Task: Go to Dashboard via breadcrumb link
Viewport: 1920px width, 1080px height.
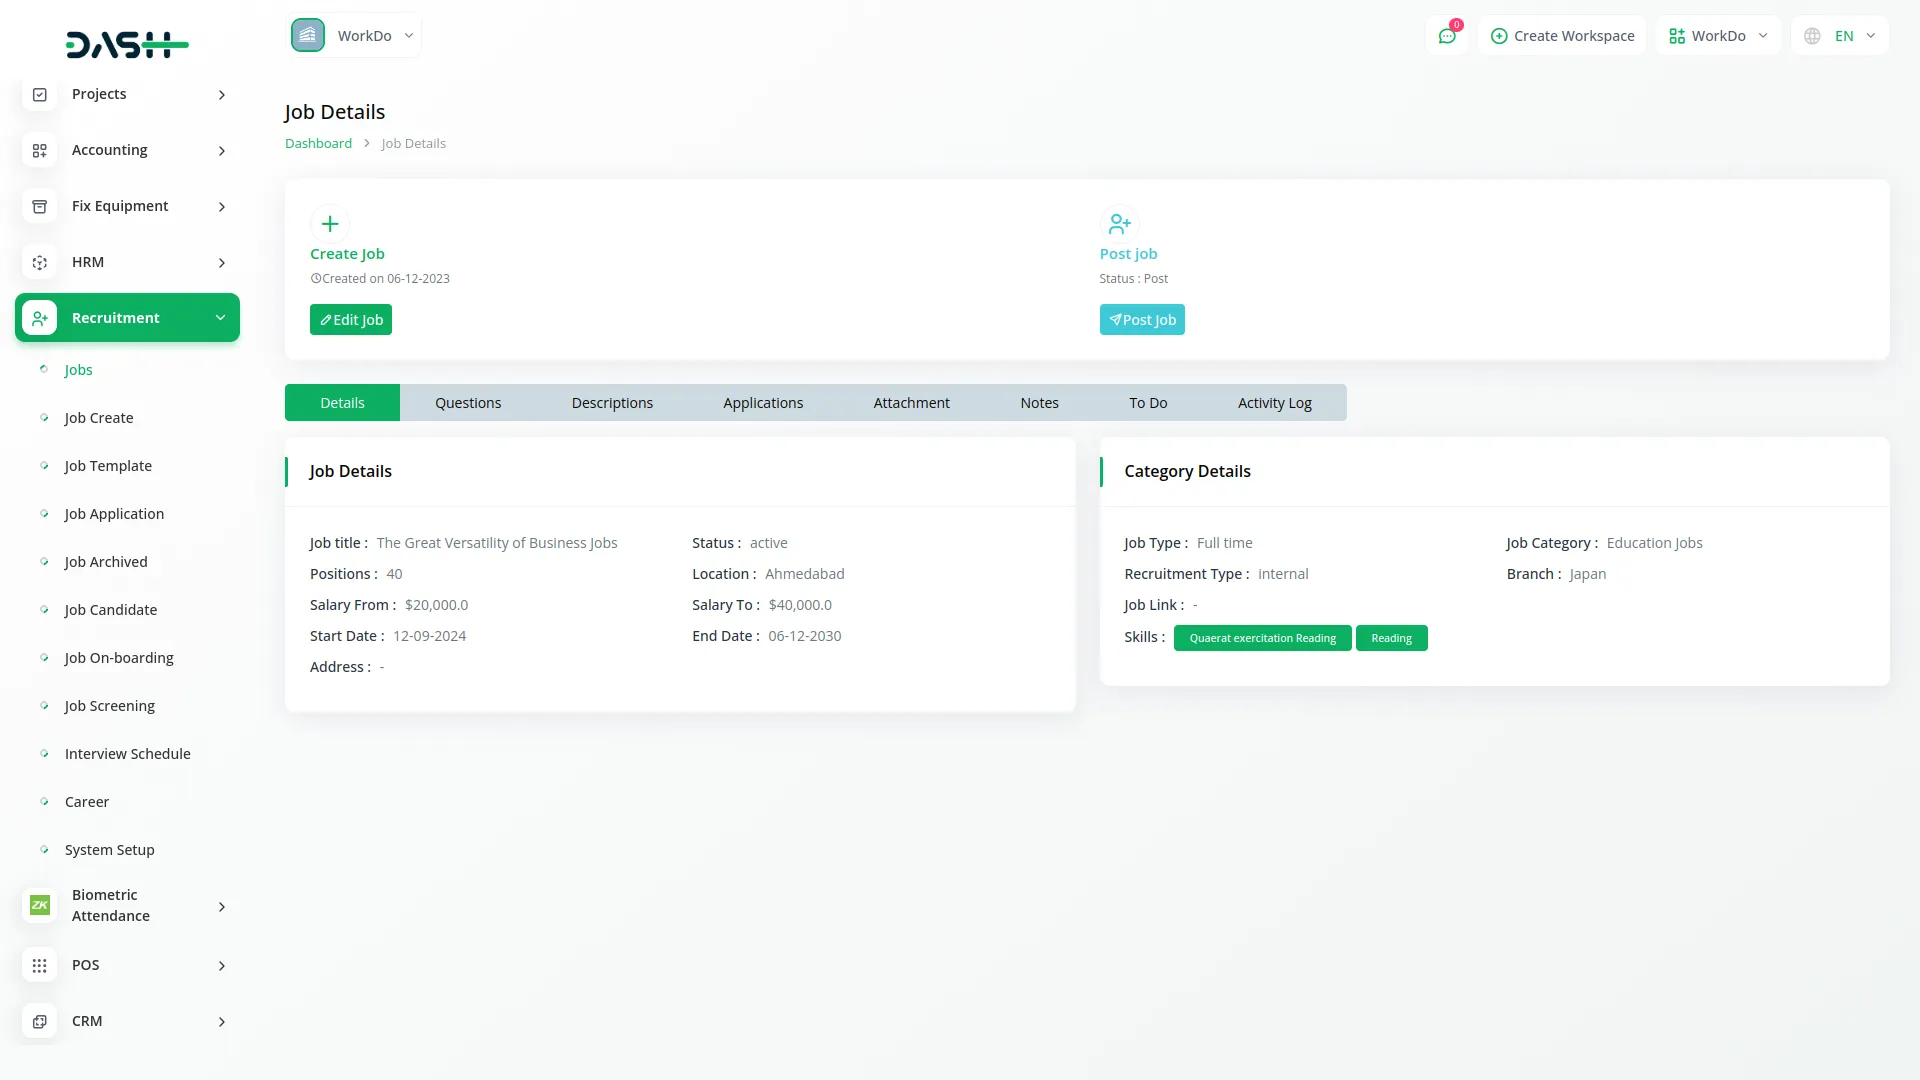Action: tap(318, 144)
